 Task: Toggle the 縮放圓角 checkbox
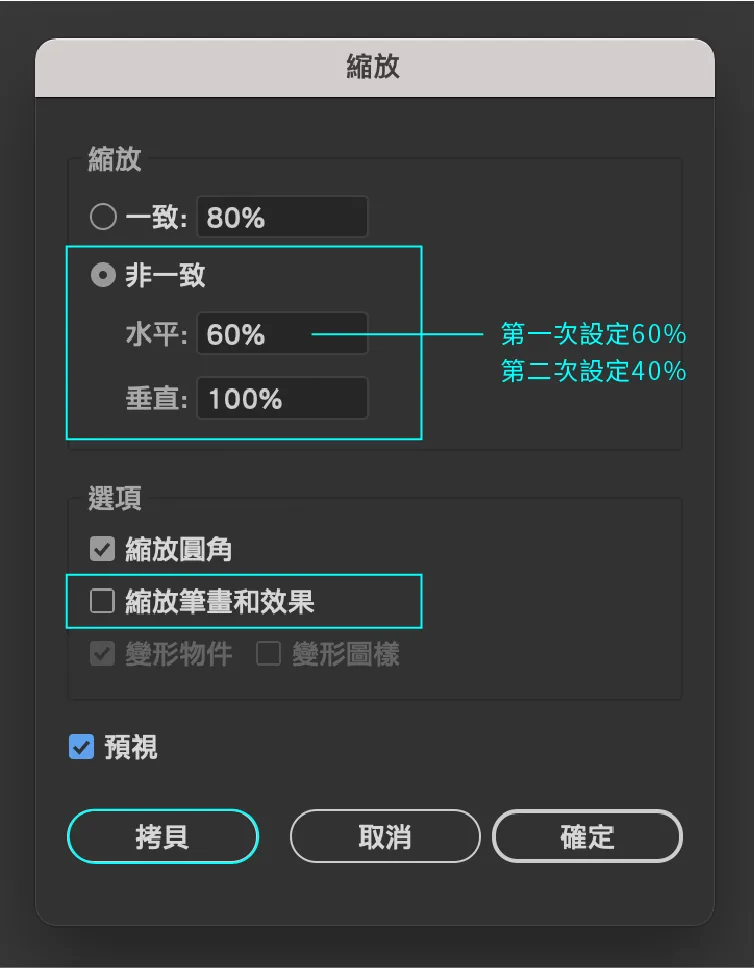(102, 549)
